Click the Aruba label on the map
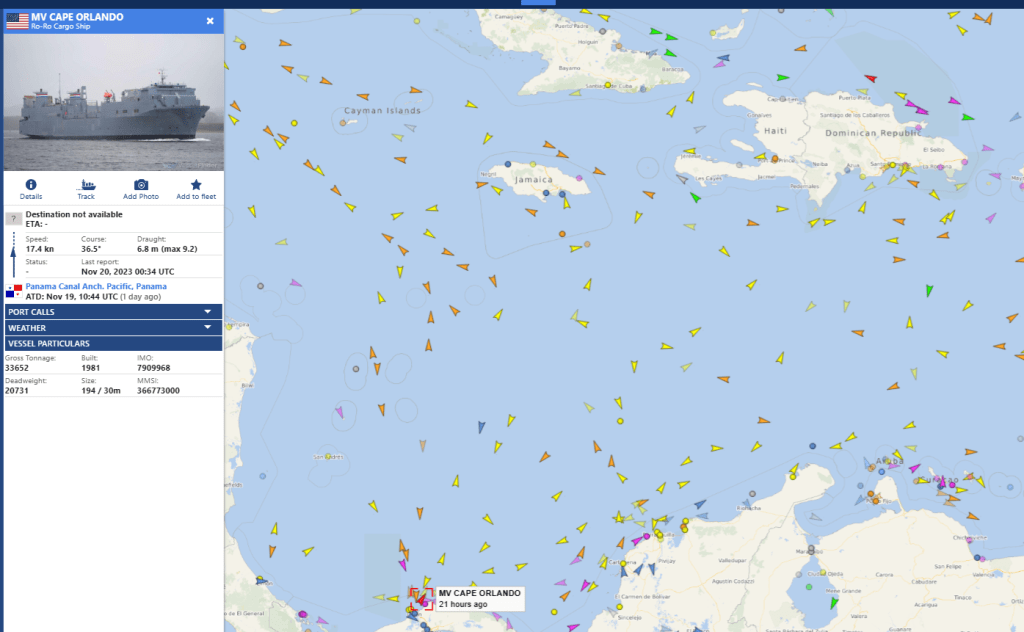 pyautogui.click(x=888, y=462)
